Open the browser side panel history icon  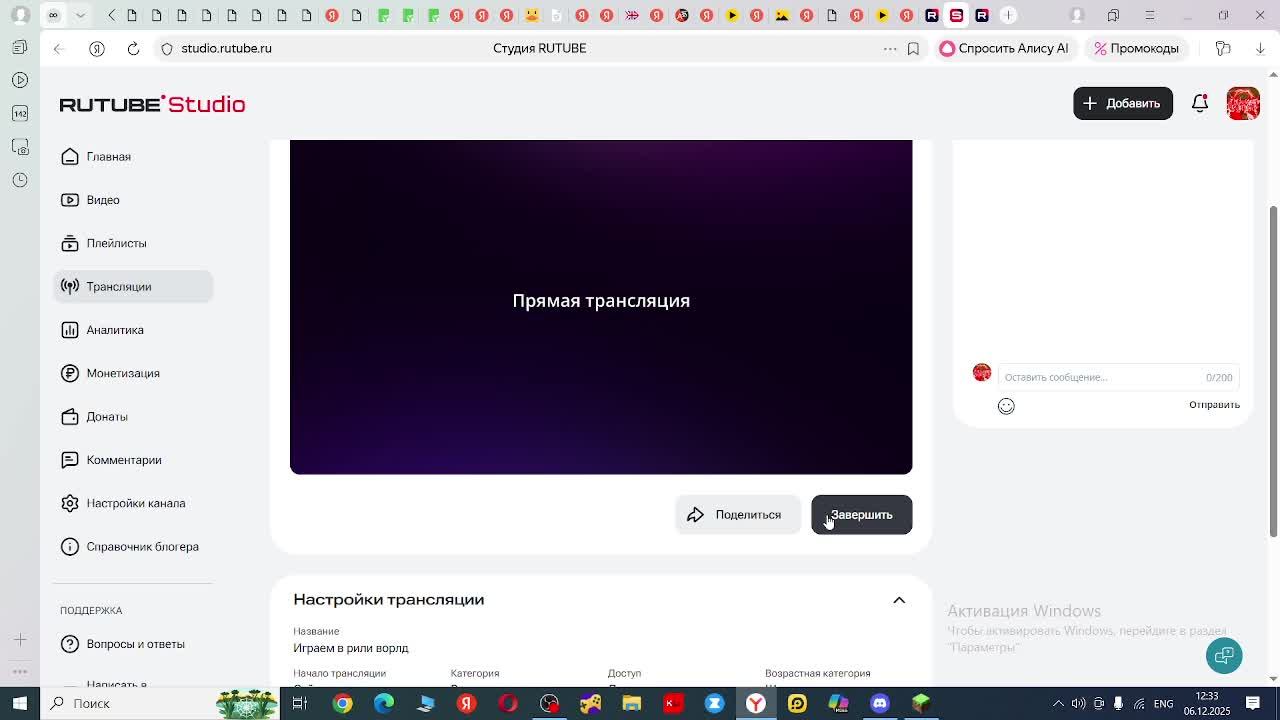(x=20, y=180)
